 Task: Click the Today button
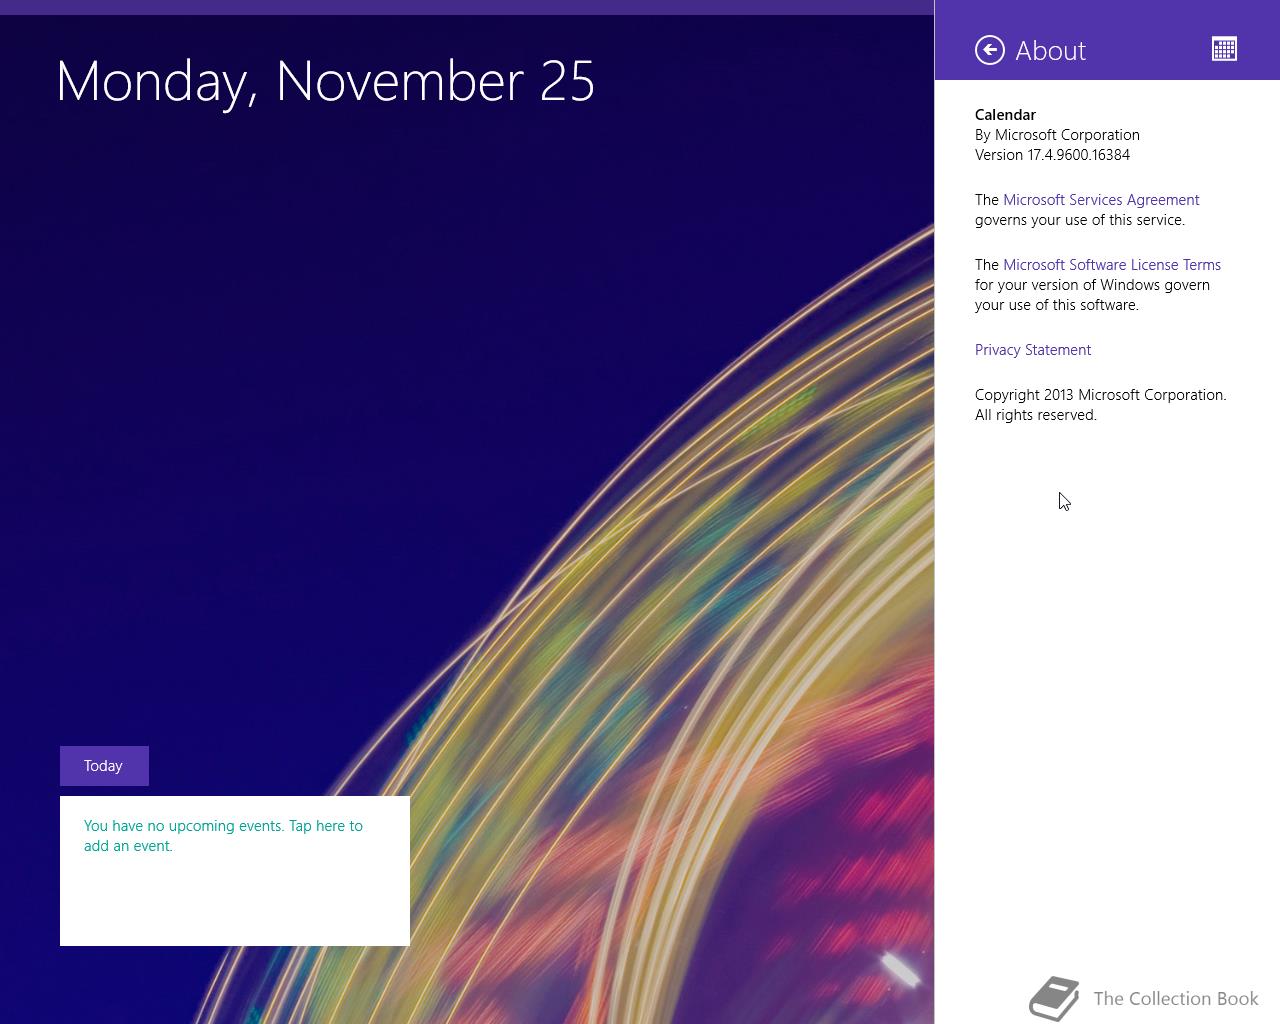pyautogui.click(x=104, y=766)
